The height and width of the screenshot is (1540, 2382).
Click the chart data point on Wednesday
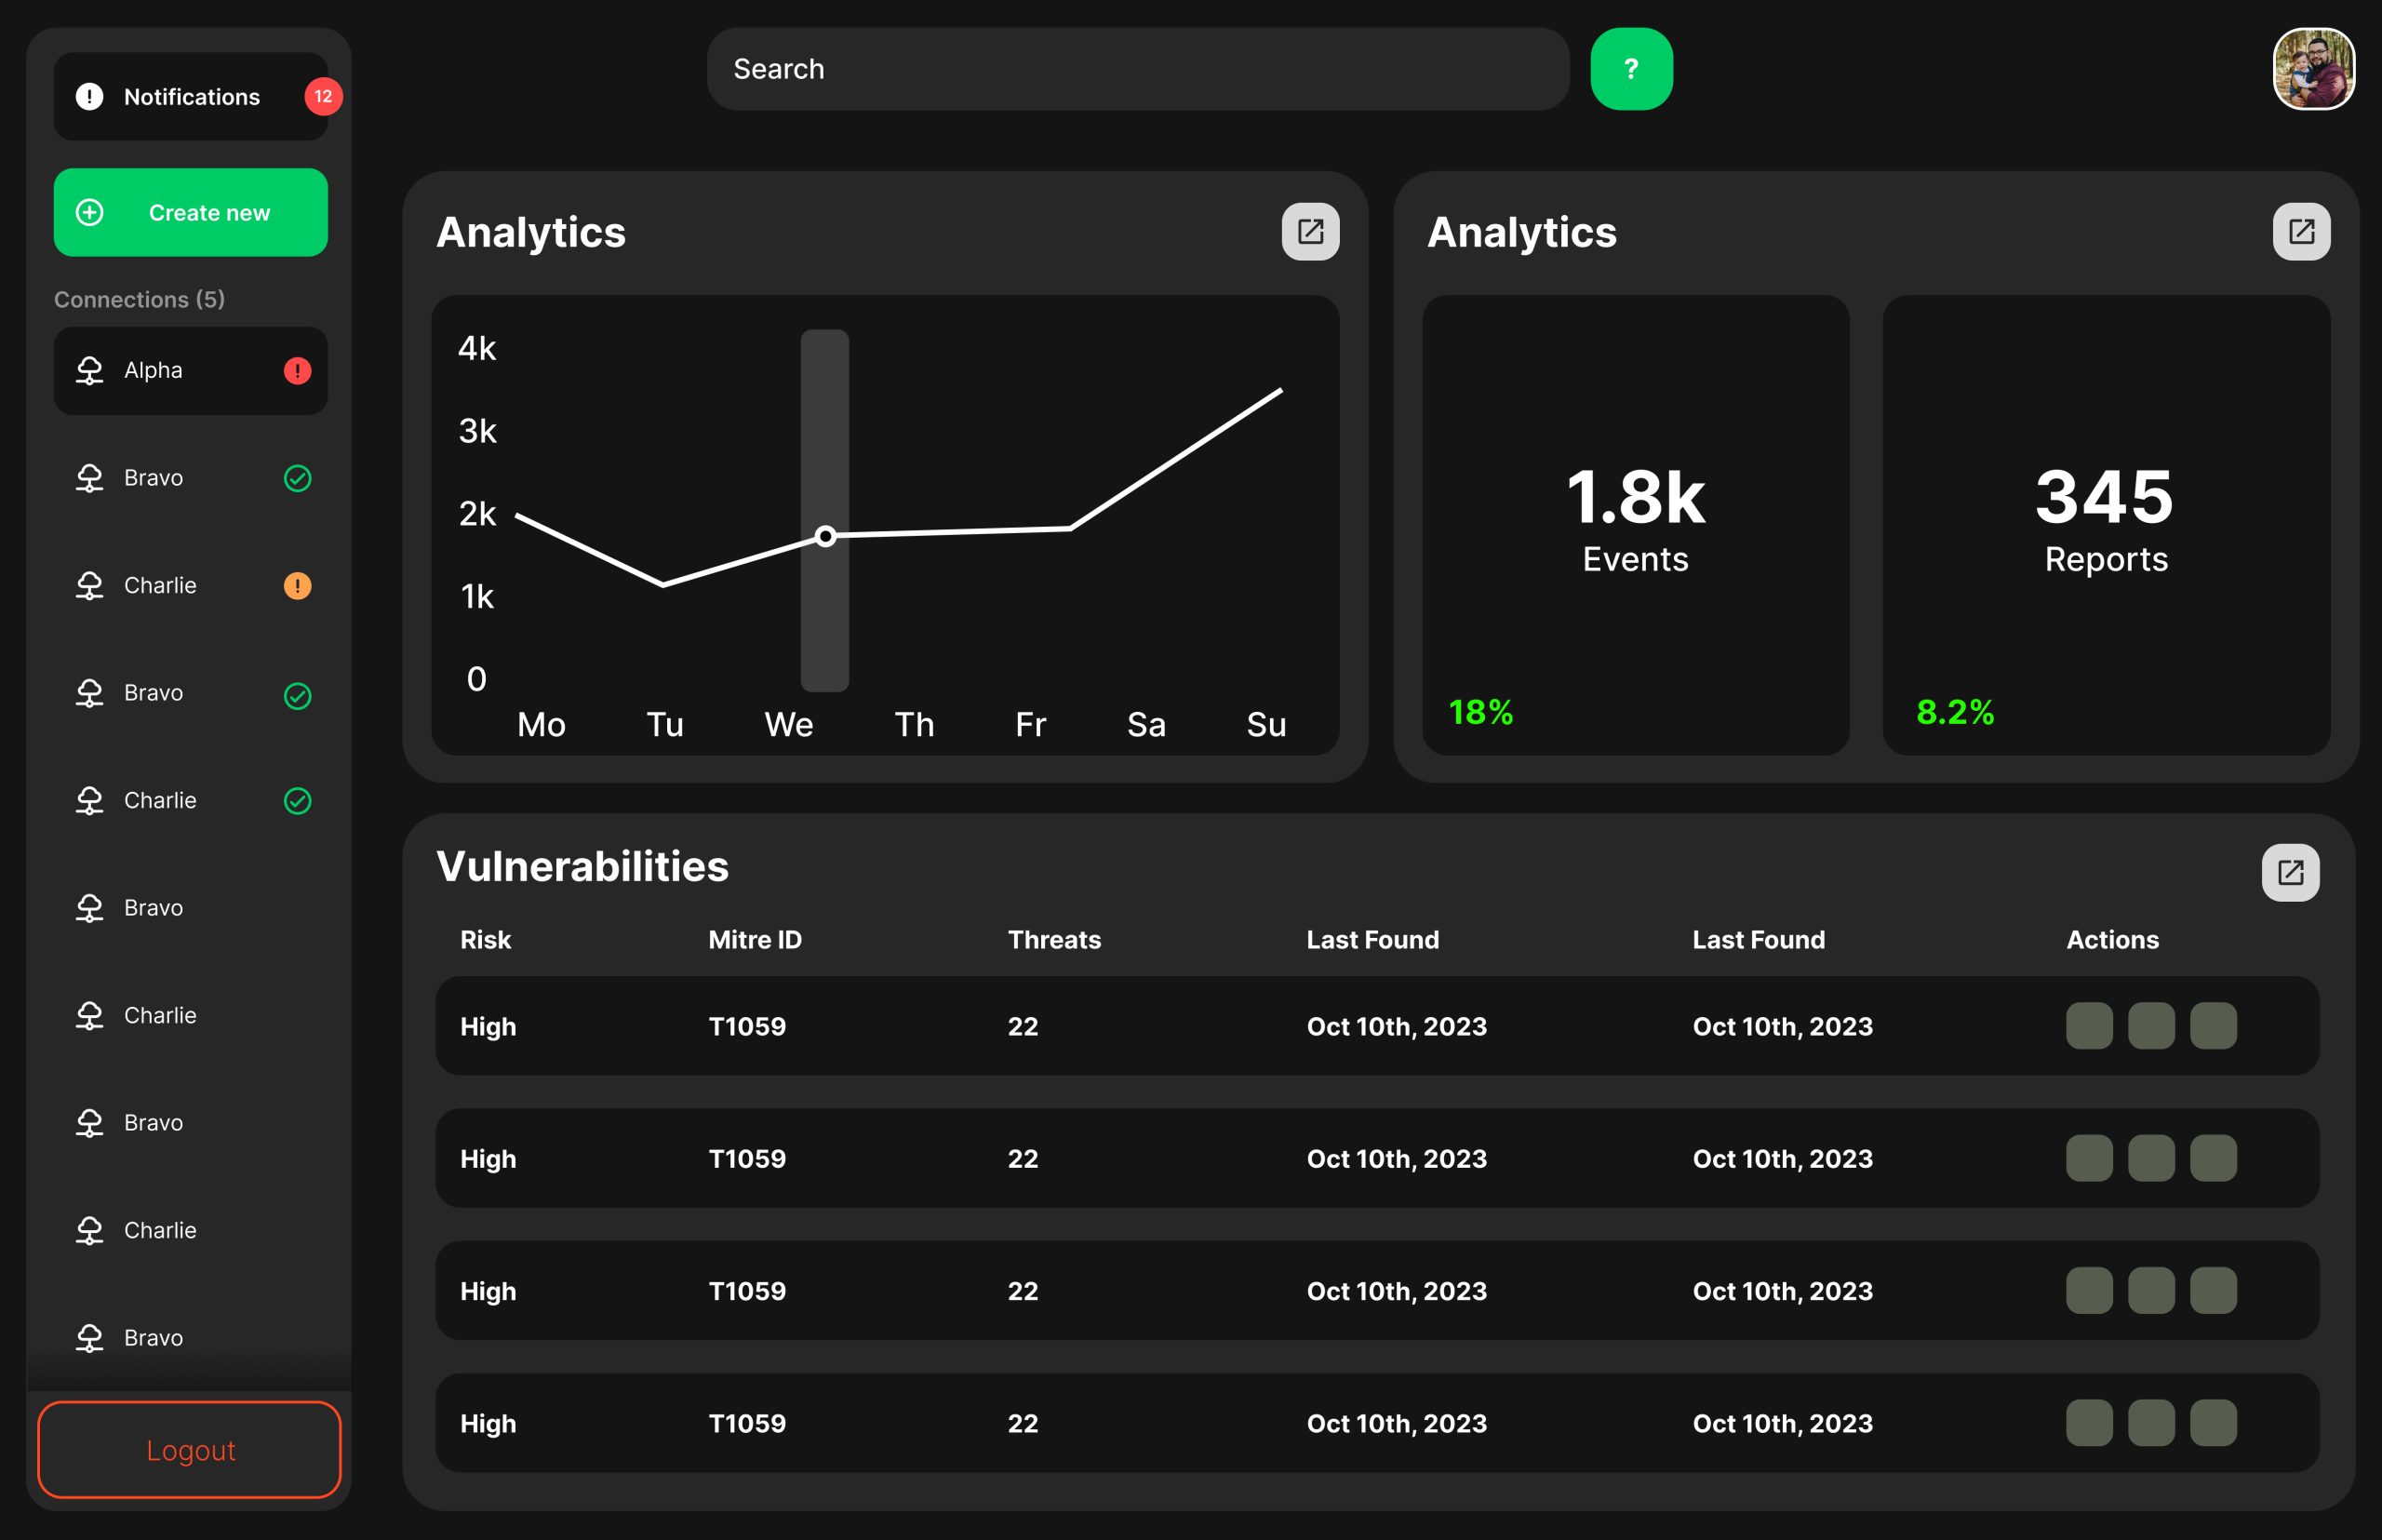click(825, 537)
